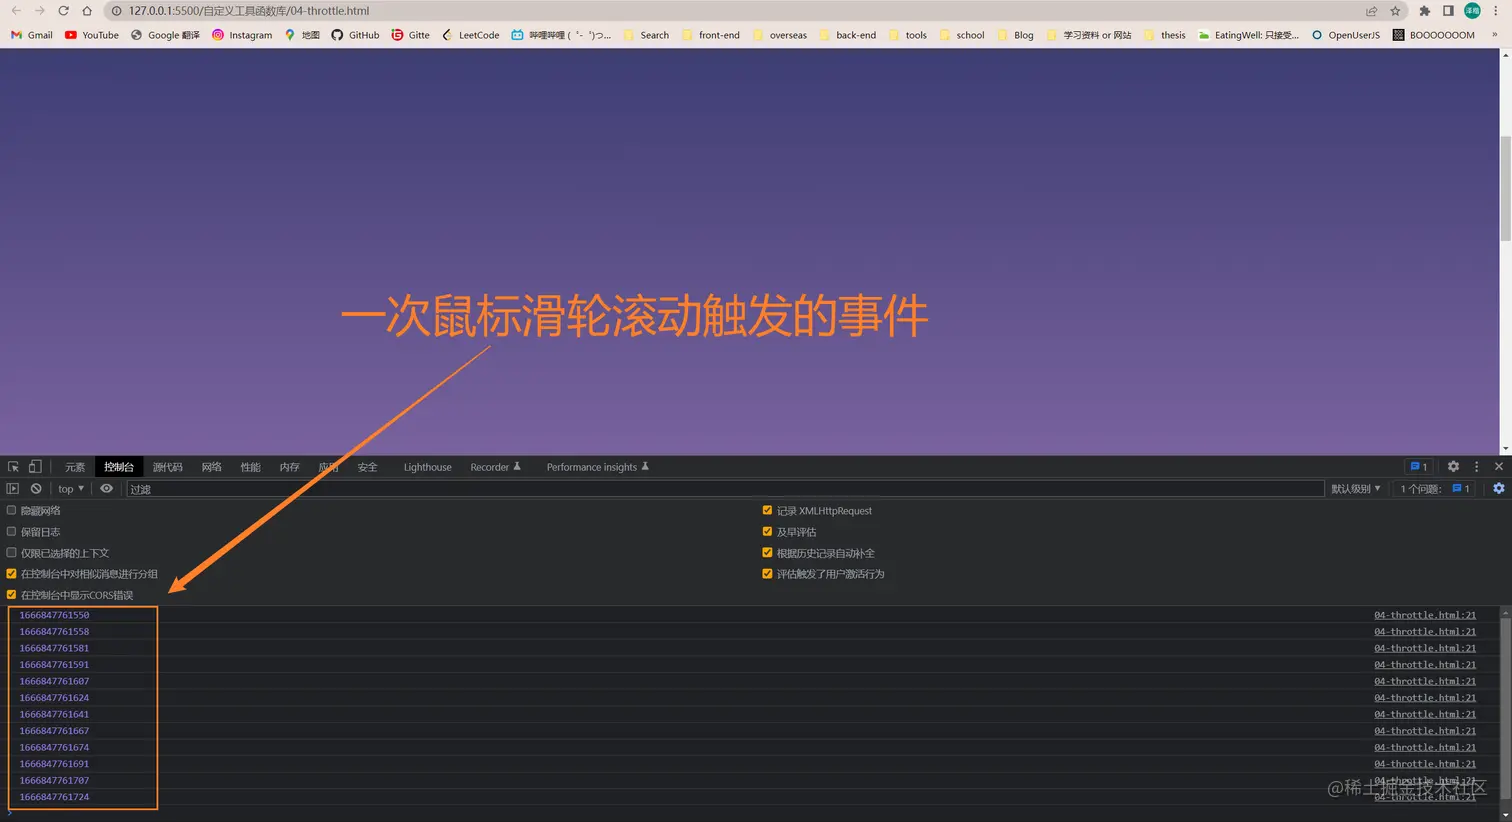Toggle the device toolbar icon in DevTools

pyautogui.click(x=35, y=467)
